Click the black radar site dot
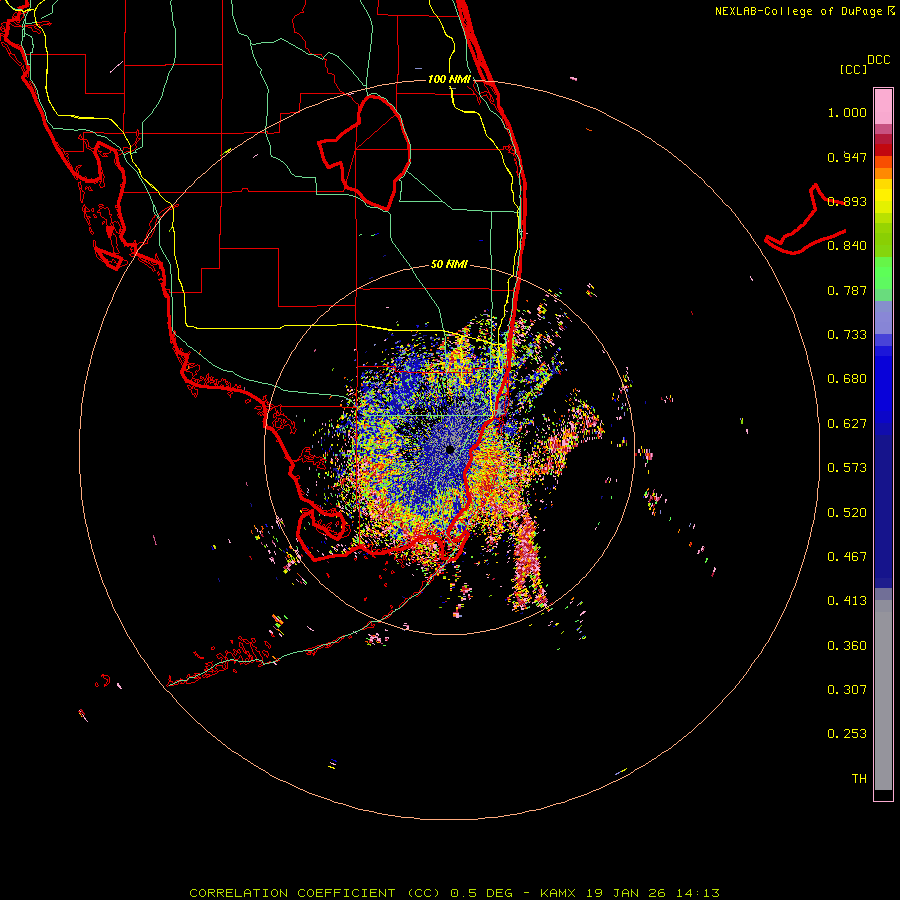This screenshot has width=900, height=900. point(450,449)
